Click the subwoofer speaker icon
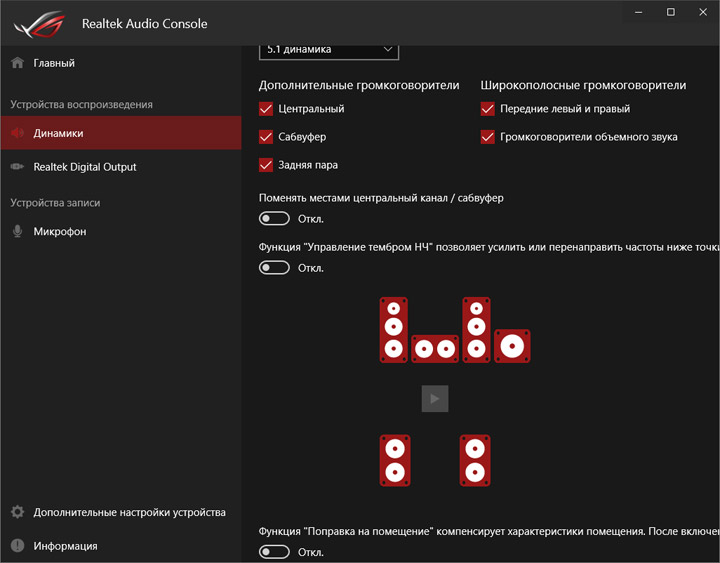This screenshot has height=563, width=720. 512,346
